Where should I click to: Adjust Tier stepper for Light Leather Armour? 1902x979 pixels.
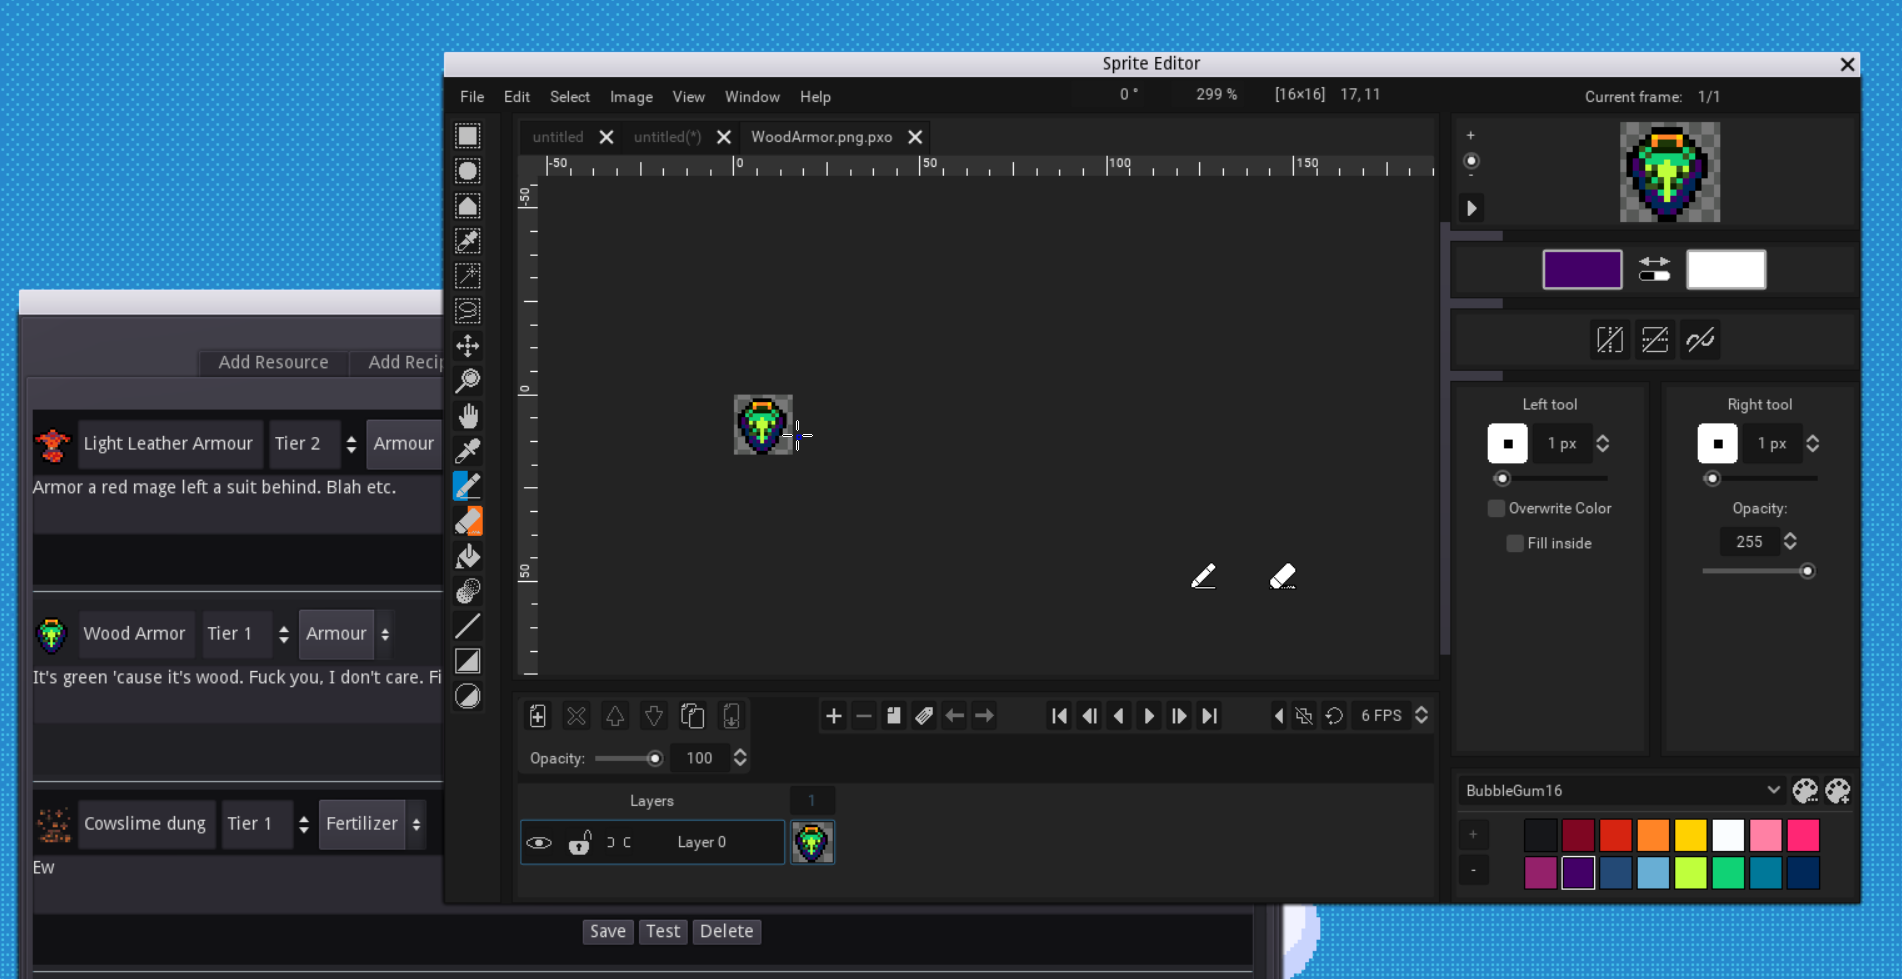(x=351, y=444)
